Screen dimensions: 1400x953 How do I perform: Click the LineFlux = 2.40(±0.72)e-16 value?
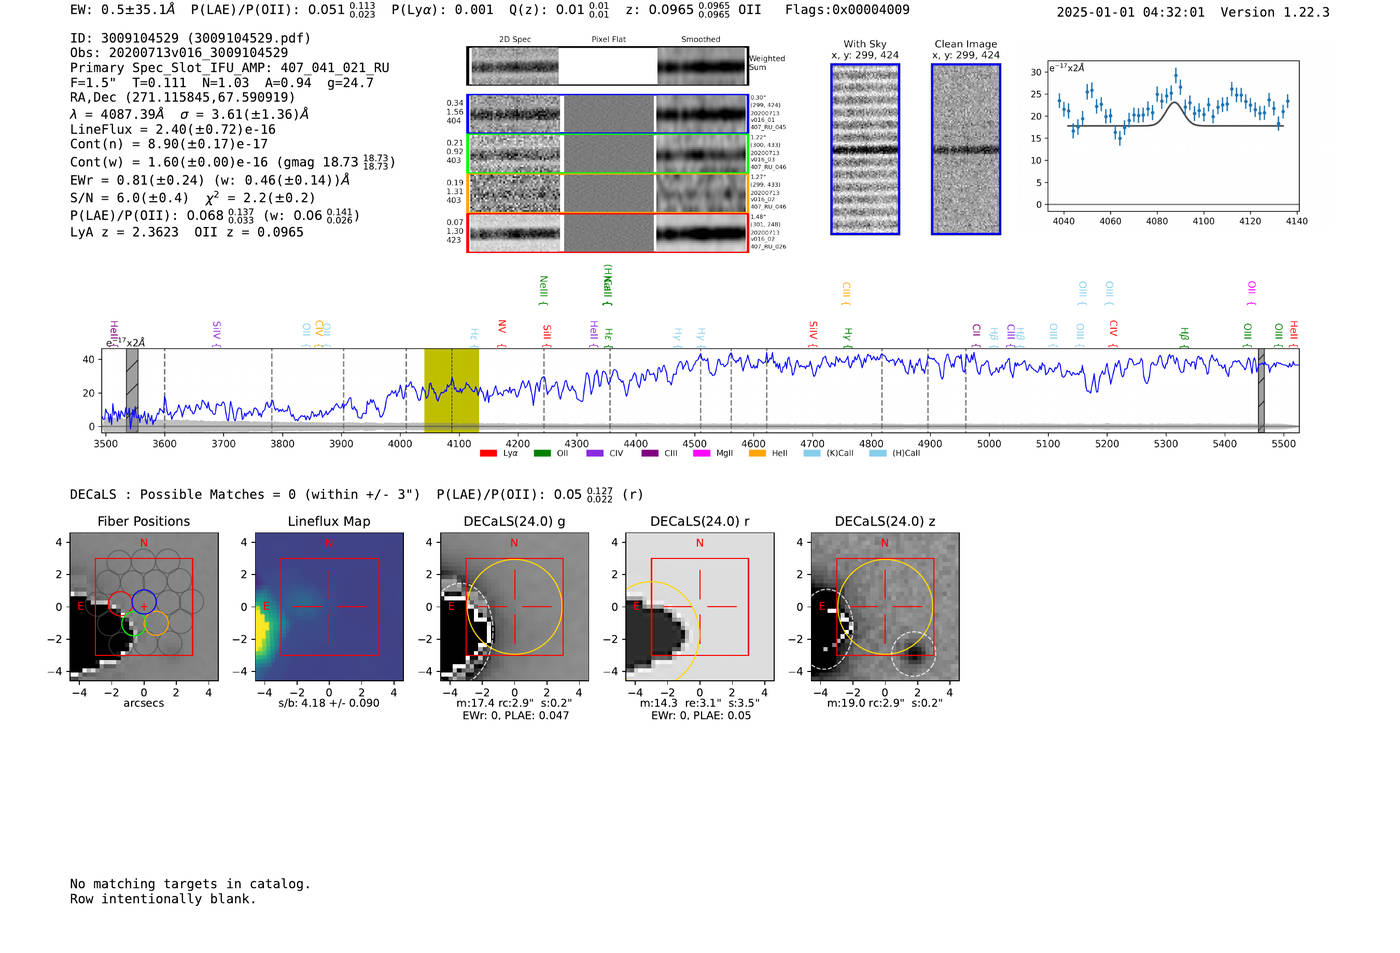click(x=173, y=130)
